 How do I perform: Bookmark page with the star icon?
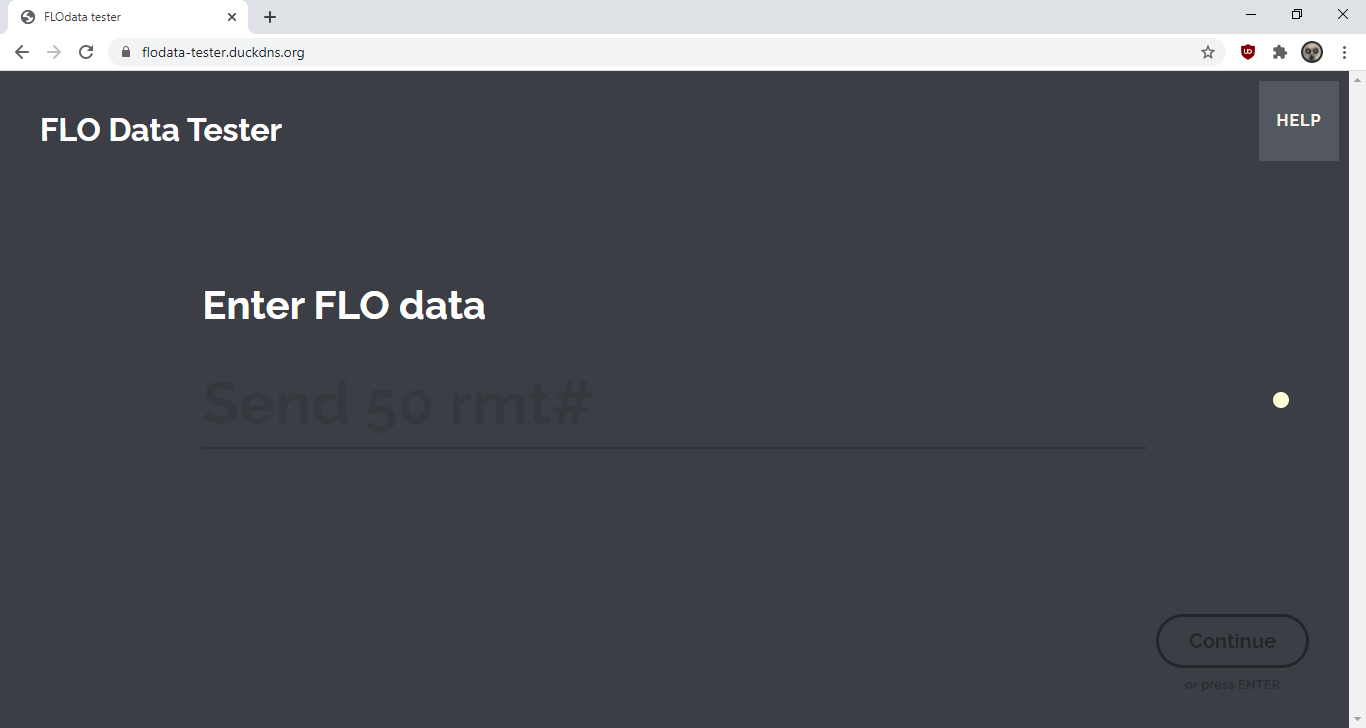click(1208, 52)
